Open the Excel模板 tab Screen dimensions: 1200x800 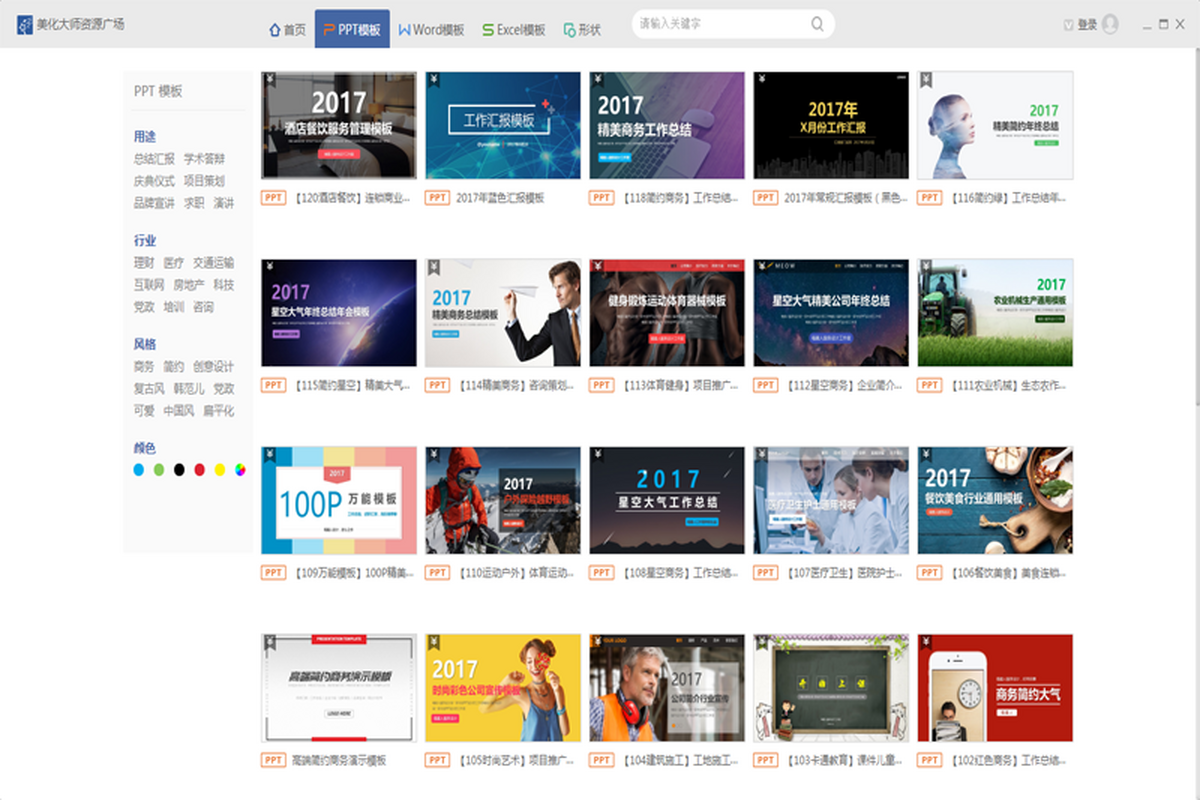(513, 30)
